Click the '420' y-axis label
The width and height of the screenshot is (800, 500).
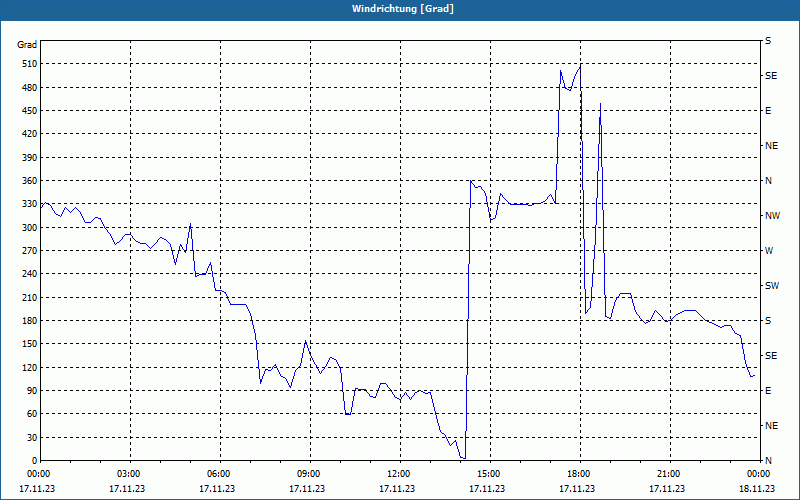pos(30,134)
